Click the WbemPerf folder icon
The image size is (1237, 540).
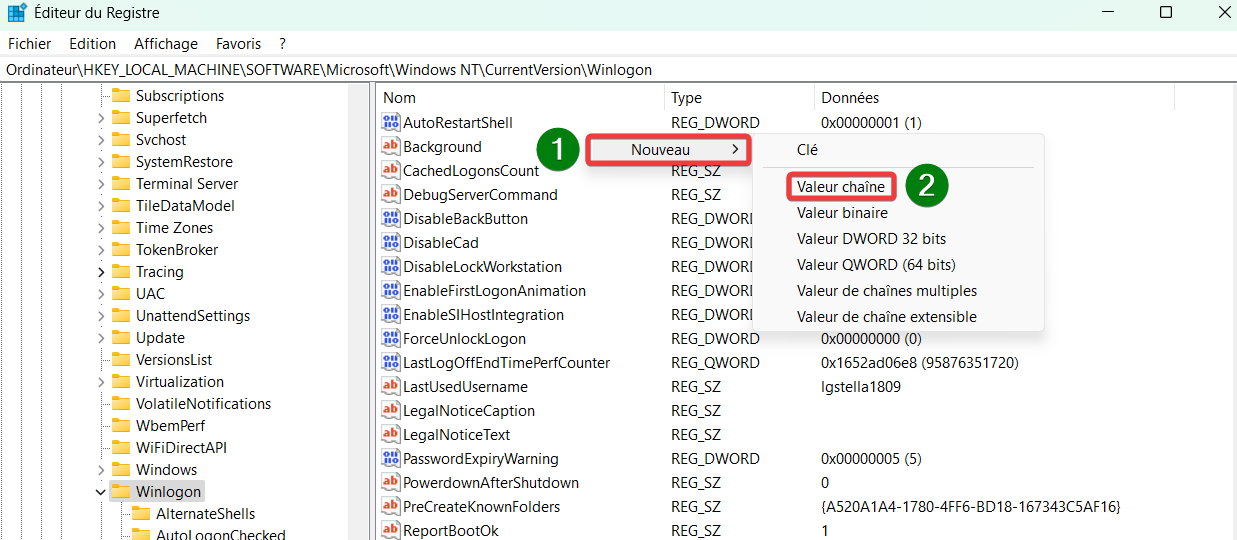pyautogui.click(x=121, y=426)
